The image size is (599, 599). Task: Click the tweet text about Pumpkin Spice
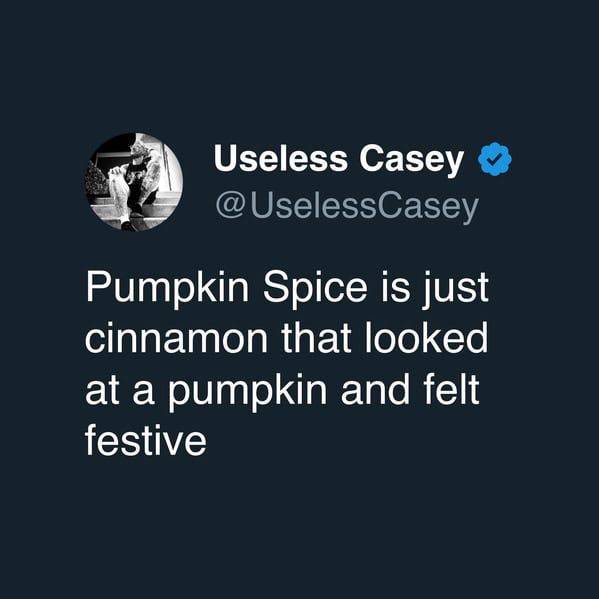coord(287,364)
